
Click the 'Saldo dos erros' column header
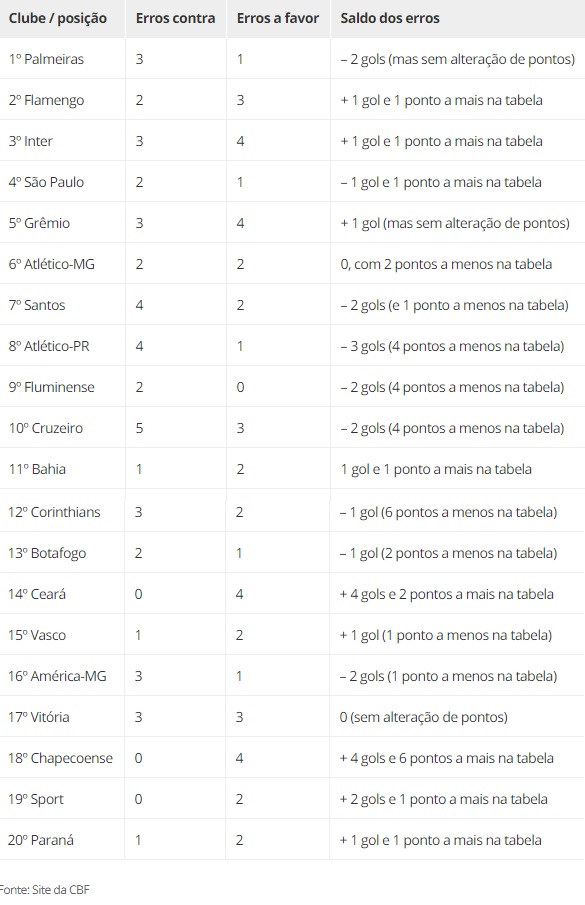point(390,18)
